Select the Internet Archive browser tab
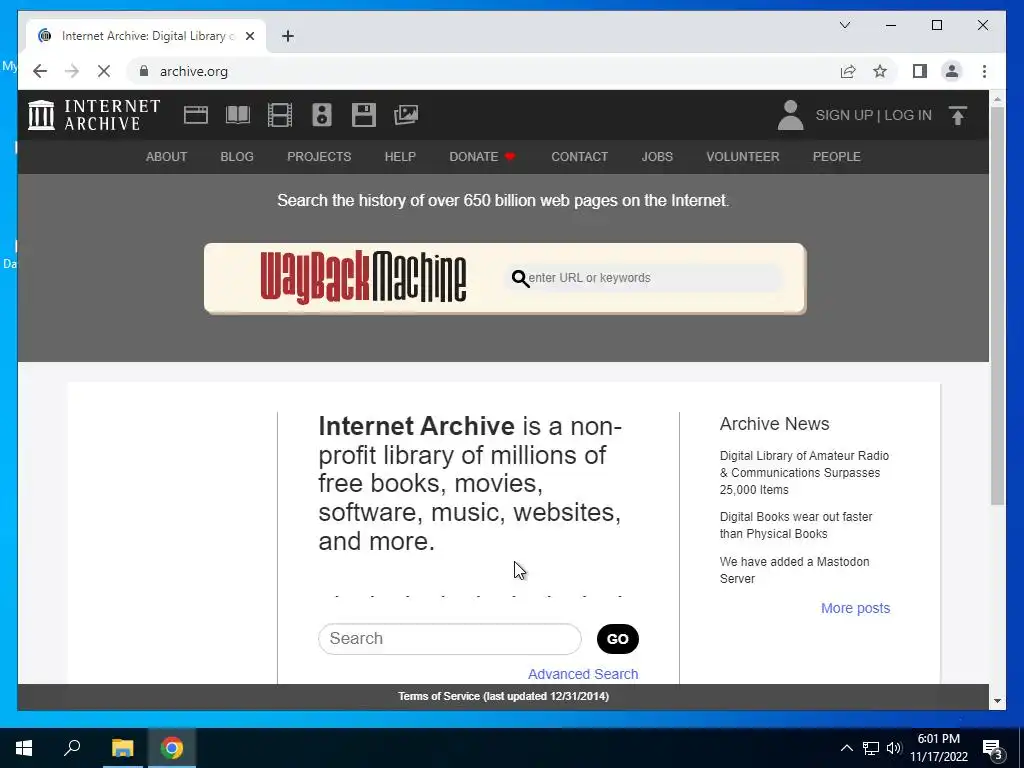The width and height of the screenshot is (1024, 768). pyautogui.click(x=146, y=36)
